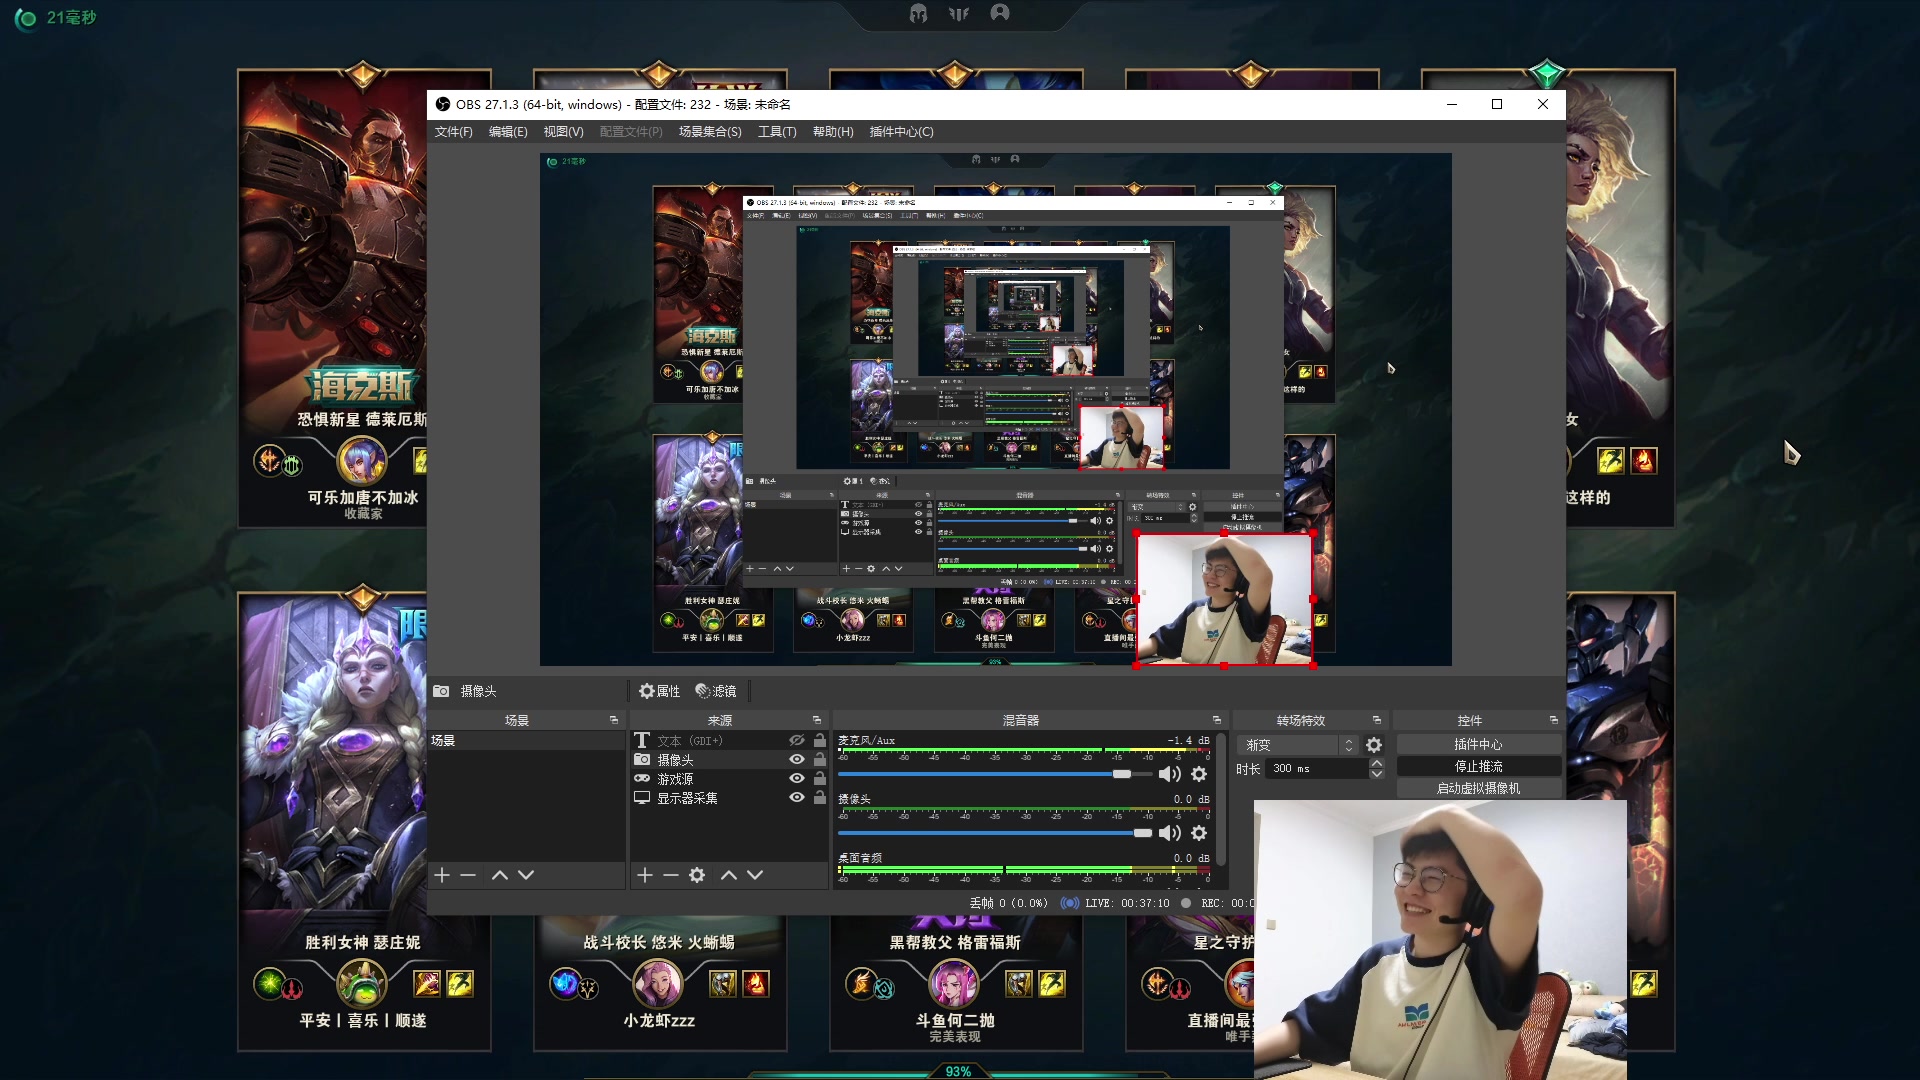
Task: Mute the 摄像头 audio speaker icon
Action: tap(1169, 833)
